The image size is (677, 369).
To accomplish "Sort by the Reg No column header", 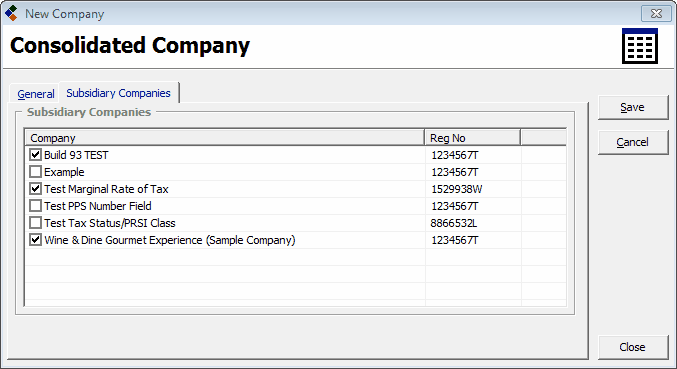I will click(x=472, y=138).
